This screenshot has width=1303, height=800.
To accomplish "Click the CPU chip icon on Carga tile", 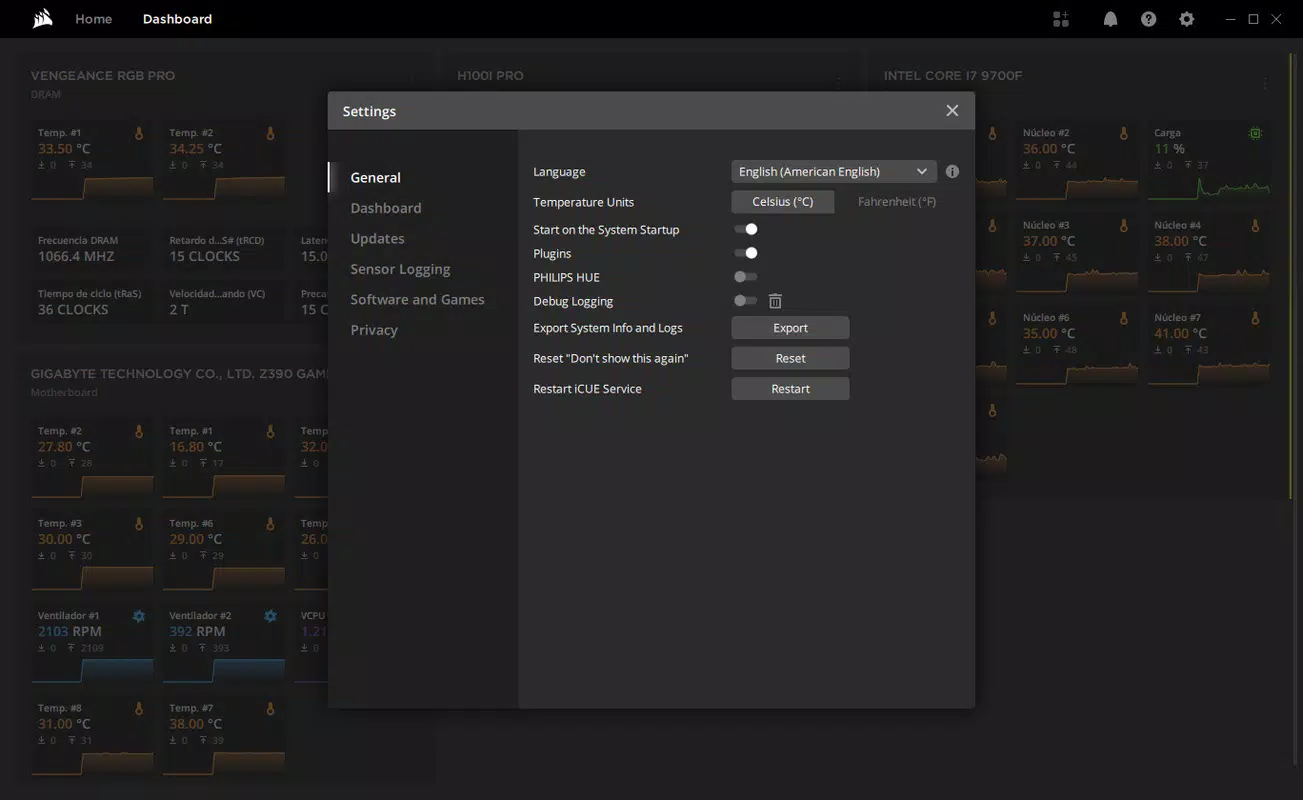I will point(1255,133).
